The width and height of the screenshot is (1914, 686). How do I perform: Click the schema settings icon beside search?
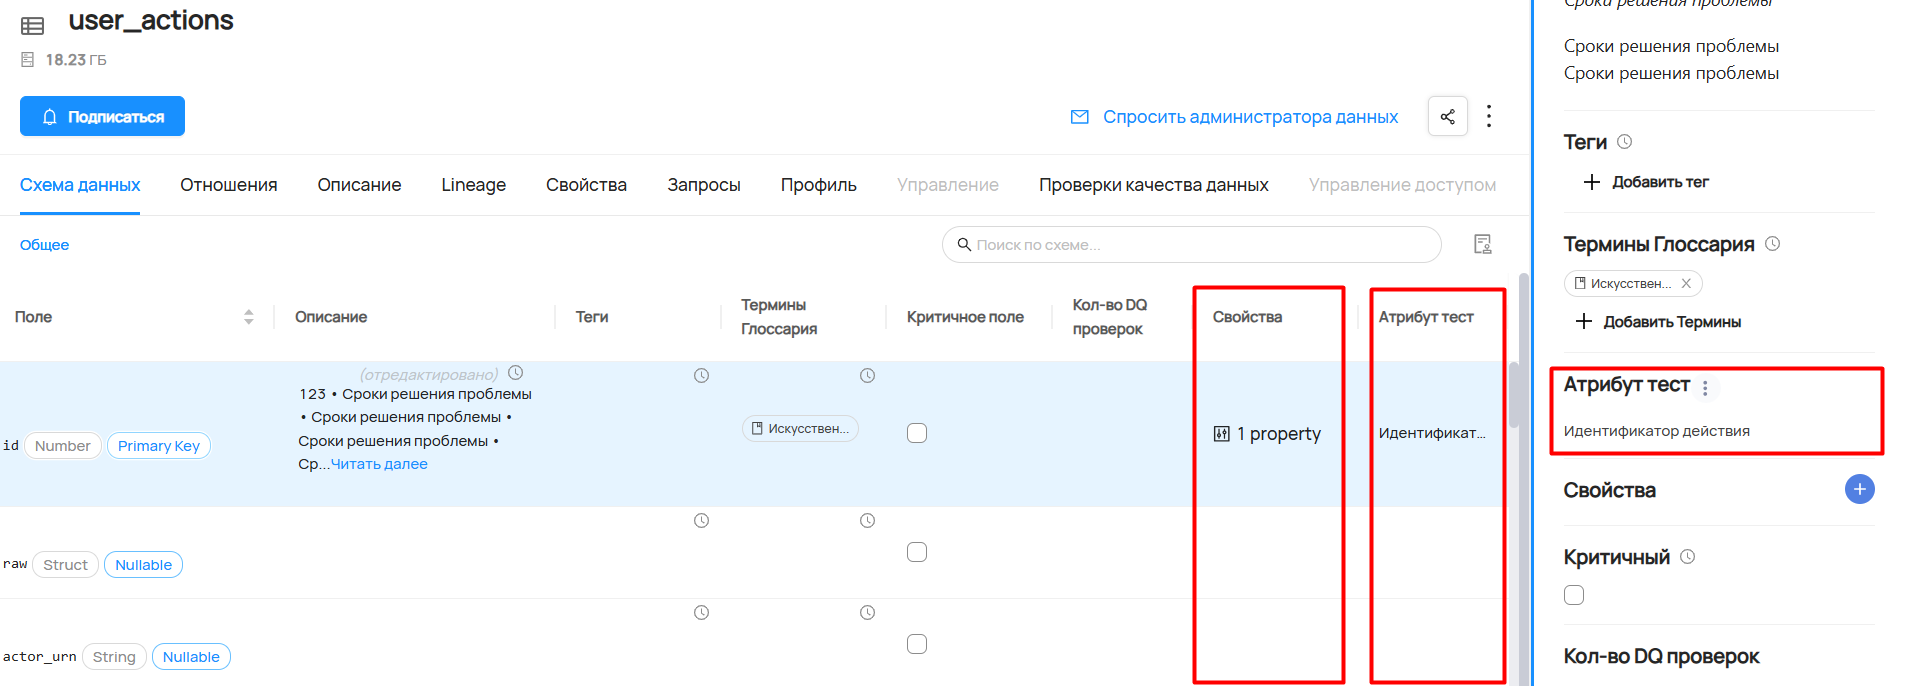(x=1482, y=244)
